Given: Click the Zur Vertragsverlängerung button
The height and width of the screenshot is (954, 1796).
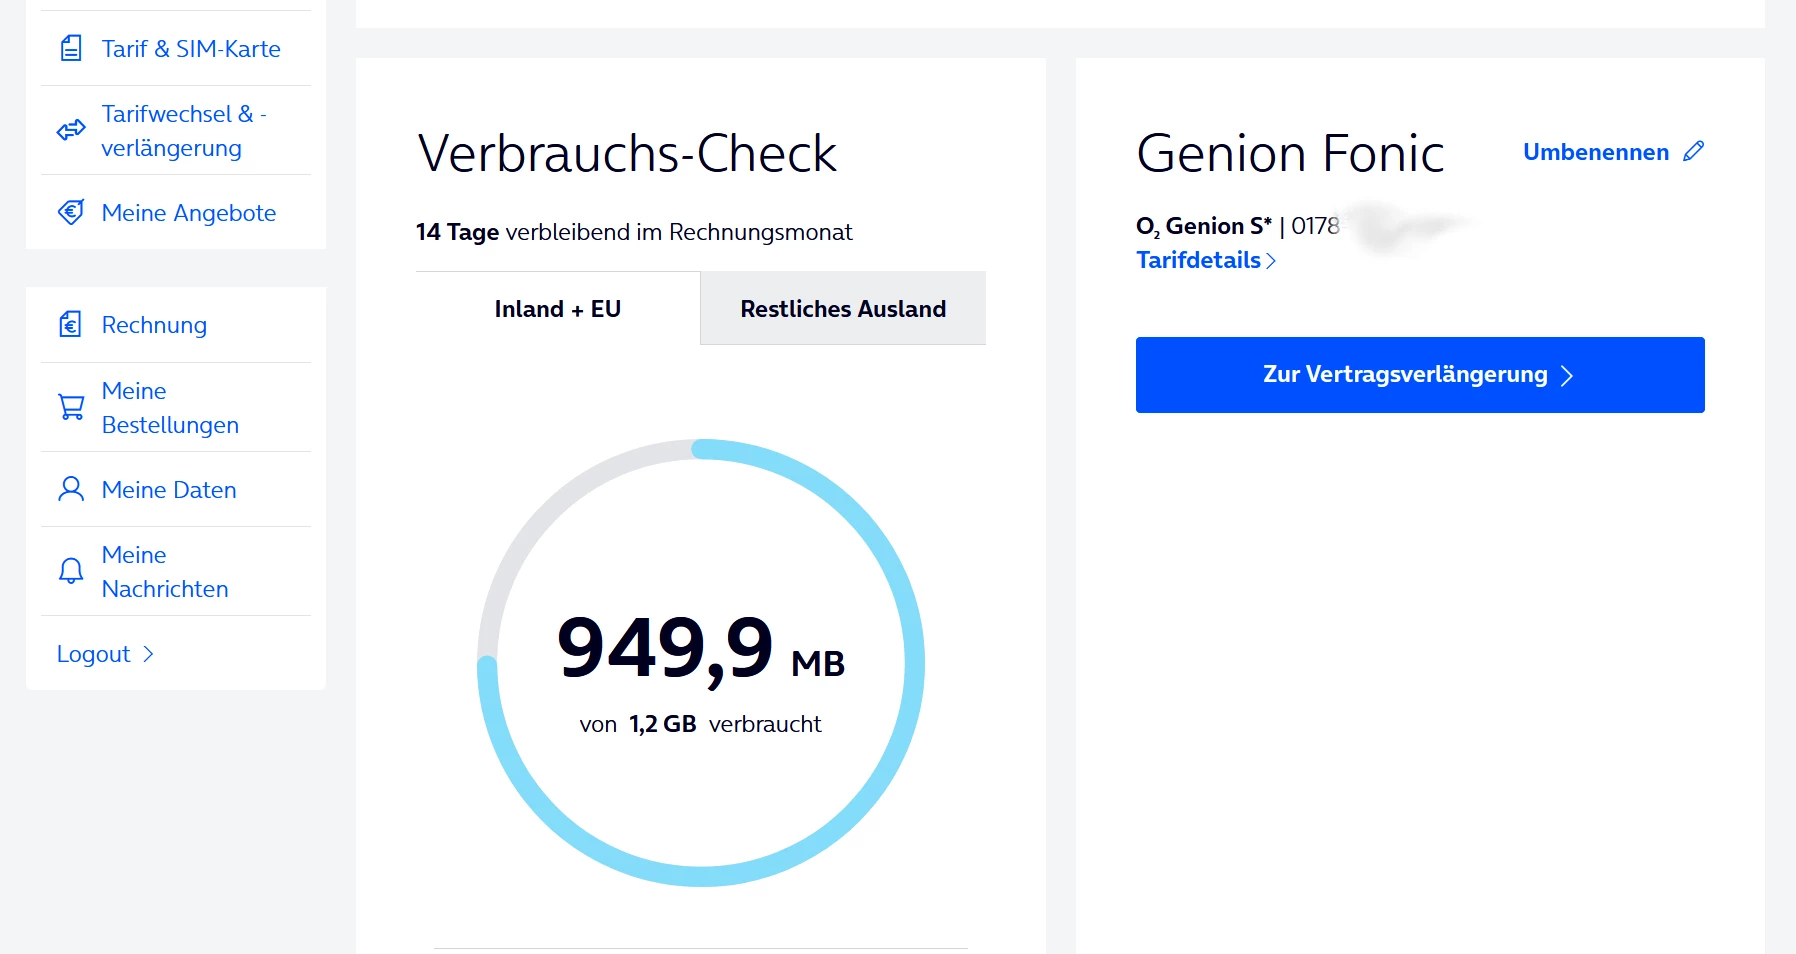Looking at the screenshot, I should click(x=1419, y=375).
